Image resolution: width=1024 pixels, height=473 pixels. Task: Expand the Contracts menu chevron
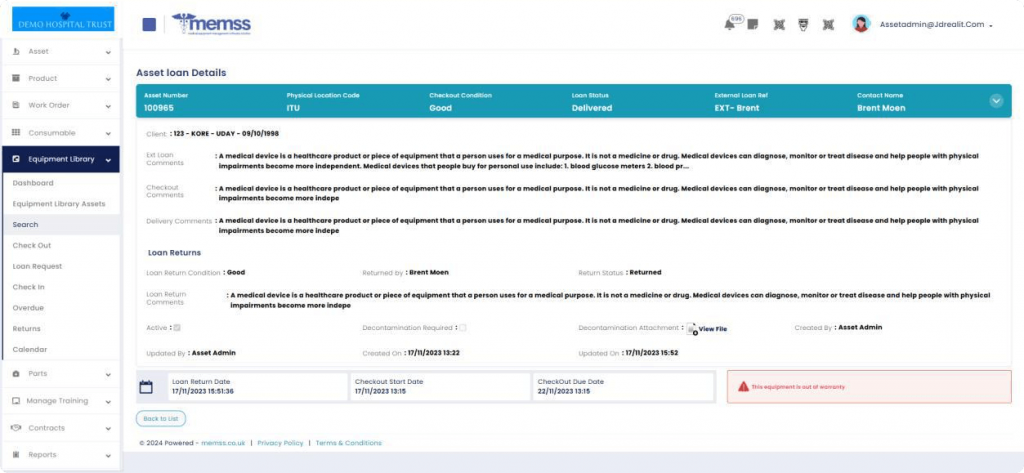[x=108, y=429]
